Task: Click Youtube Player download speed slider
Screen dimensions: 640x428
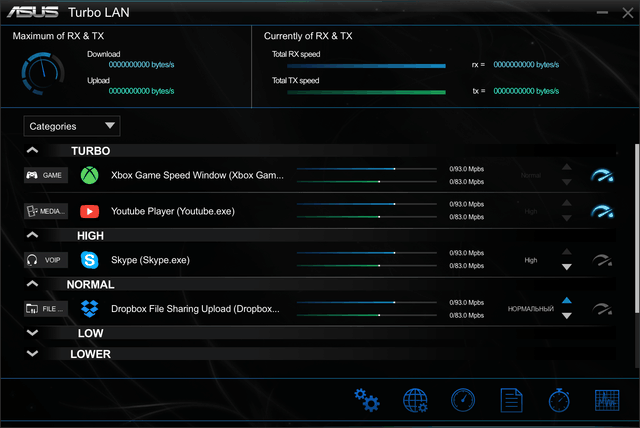Action: (x=367, y=204)
